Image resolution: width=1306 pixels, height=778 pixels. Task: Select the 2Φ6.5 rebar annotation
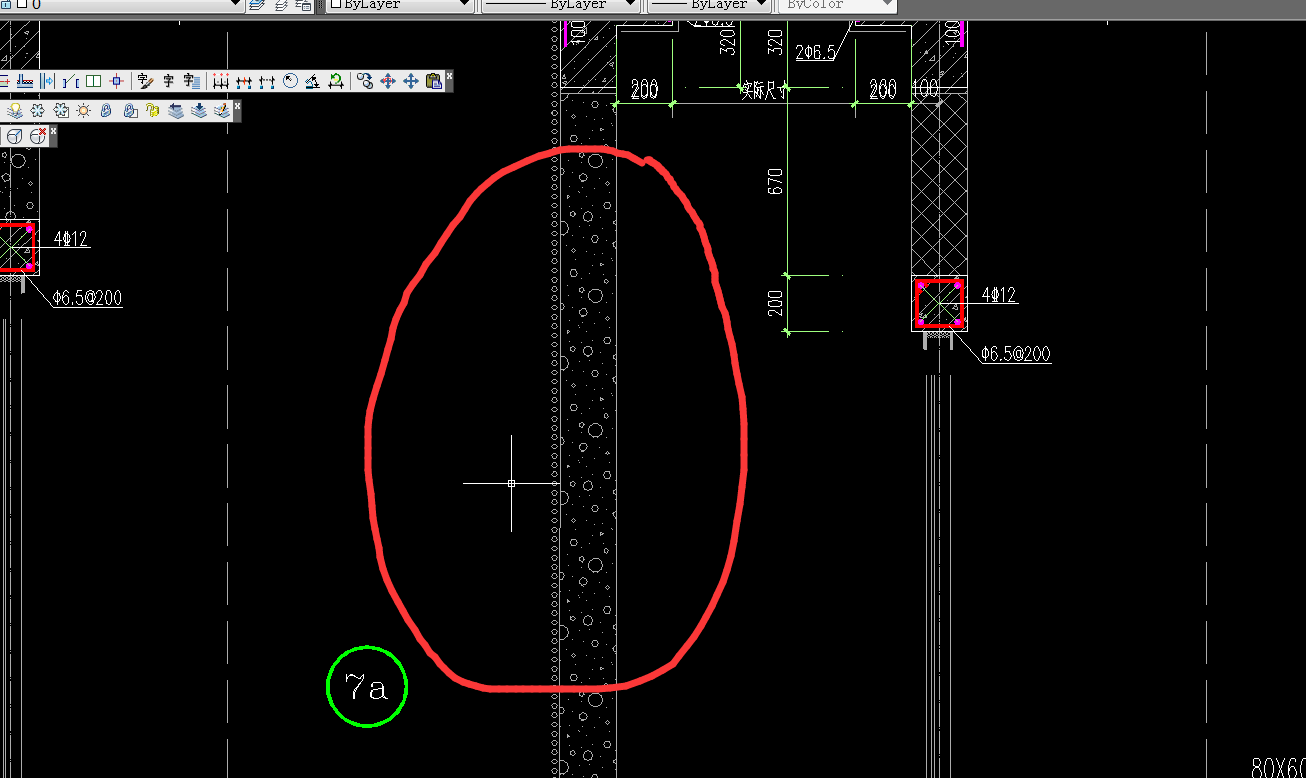tap(816, 53)
